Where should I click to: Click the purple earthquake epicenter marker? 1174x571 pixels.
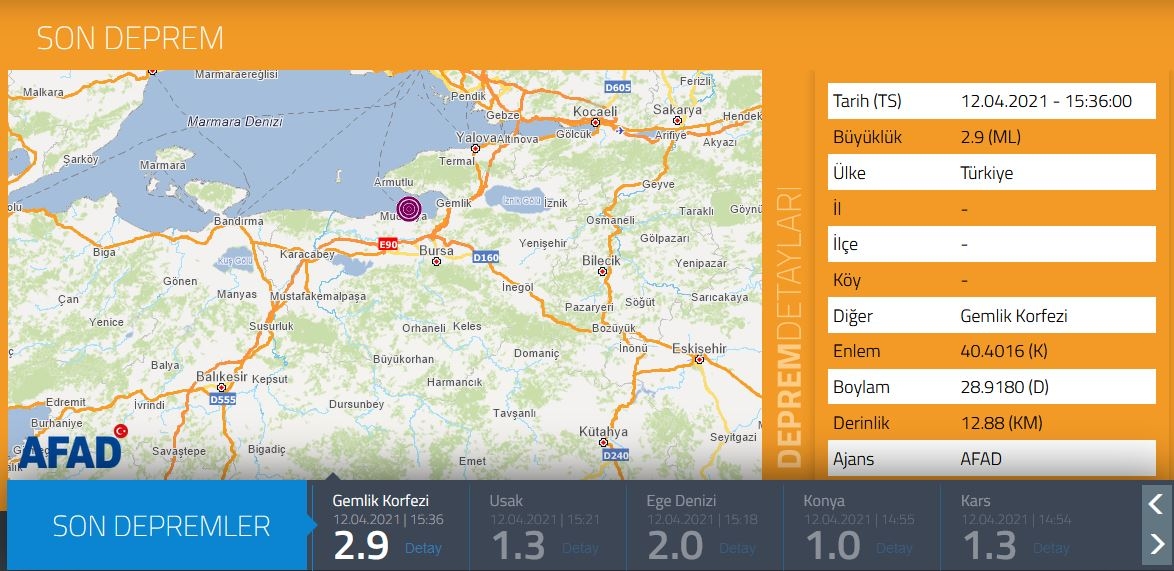pos(408,208)
